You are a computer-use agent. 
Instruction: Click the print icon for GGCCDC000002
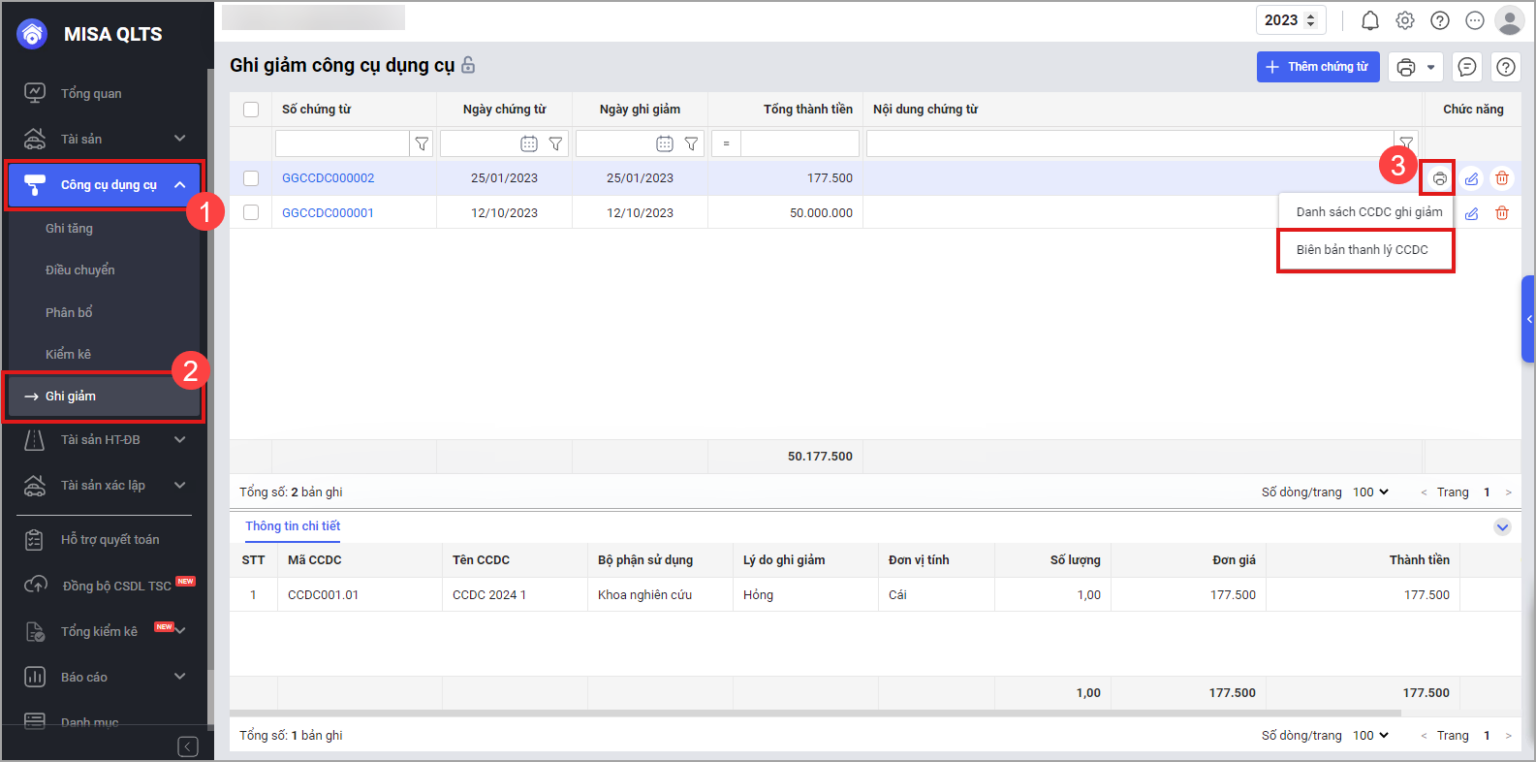pyautogui.click(x=1439, y=179)
